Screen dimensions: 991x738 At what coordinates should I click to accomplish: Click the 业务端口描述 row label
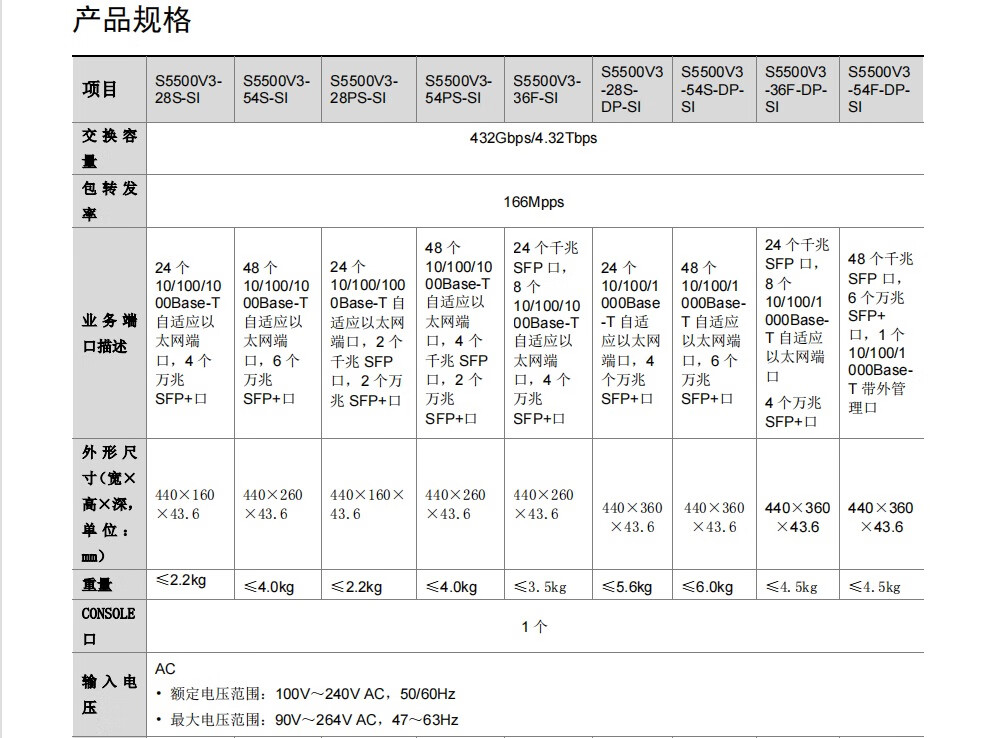pos(109,333)
